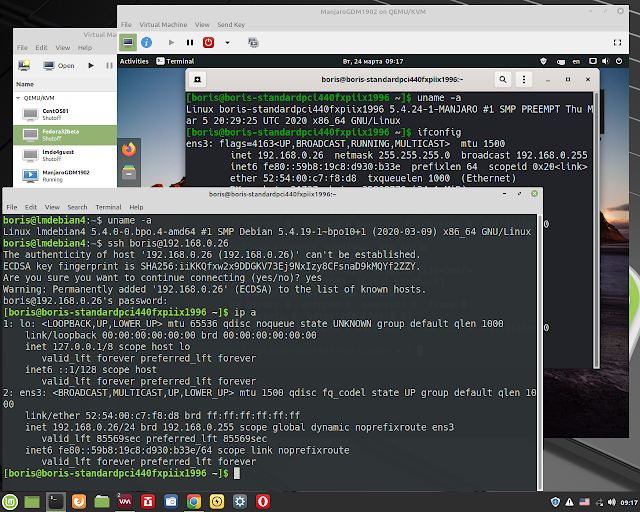Image resolution: width=640 pixels, height=512 pixels.
Task: Open System Settings gear in the panel
Action: (240, 502)
